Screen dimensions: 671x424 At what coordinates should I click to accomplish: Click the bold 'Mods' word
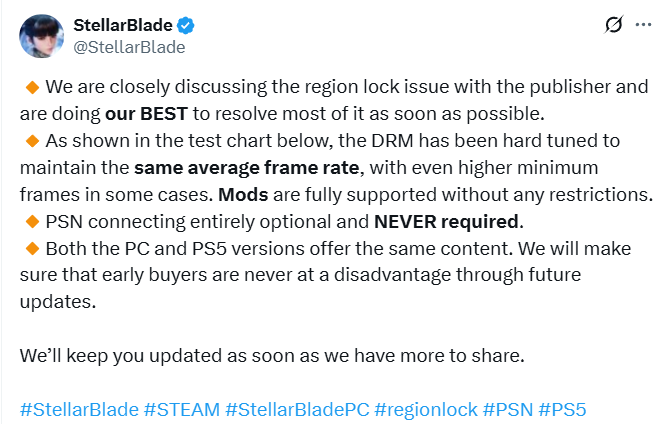point(243,195)
